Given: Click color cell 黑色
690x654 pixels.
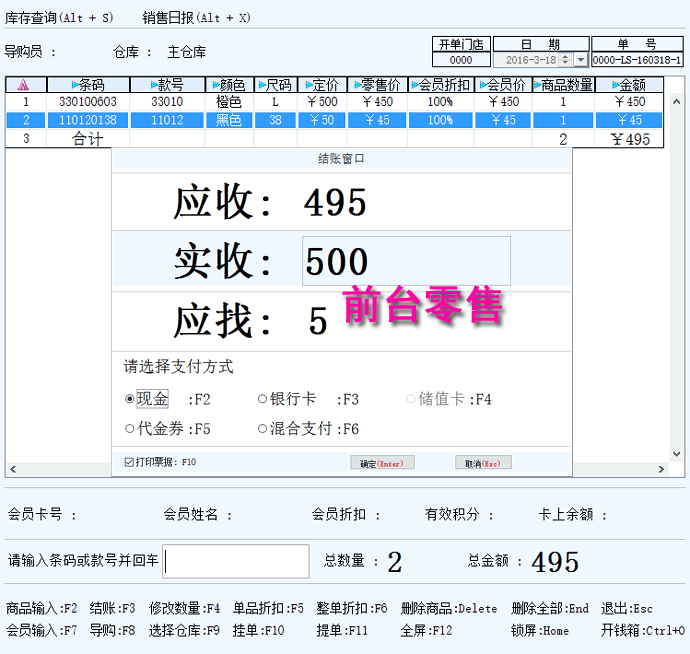Looking at the screenshot, I should tap(229, 120).
